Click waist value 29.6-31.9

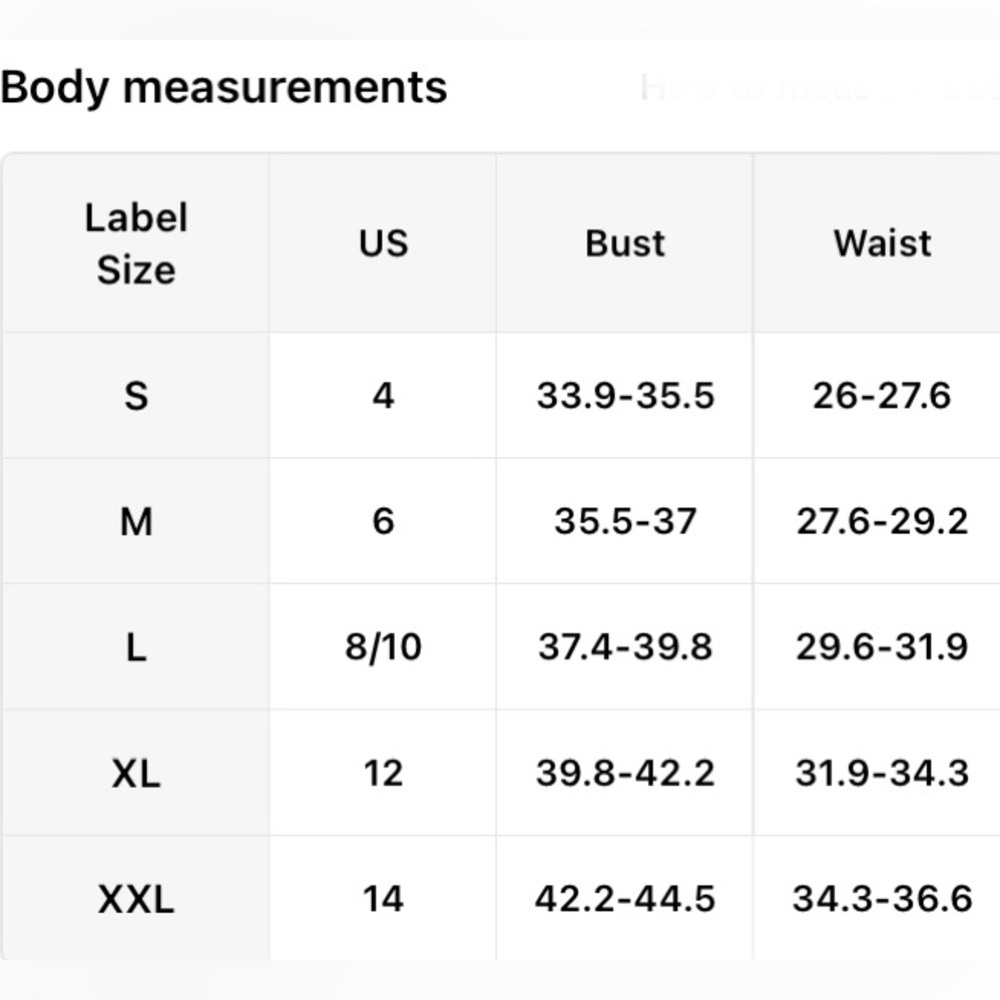[x=883, y=648]
